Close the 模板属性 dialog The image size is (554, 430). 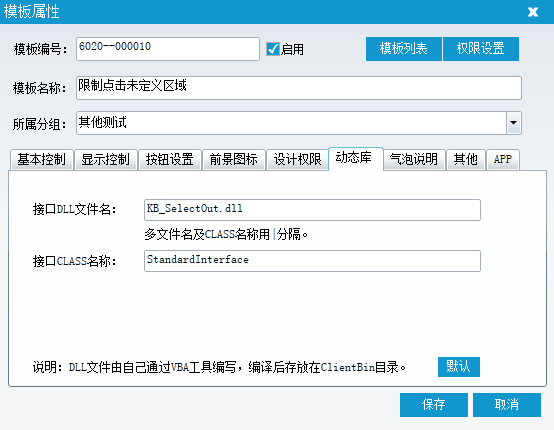533,12
